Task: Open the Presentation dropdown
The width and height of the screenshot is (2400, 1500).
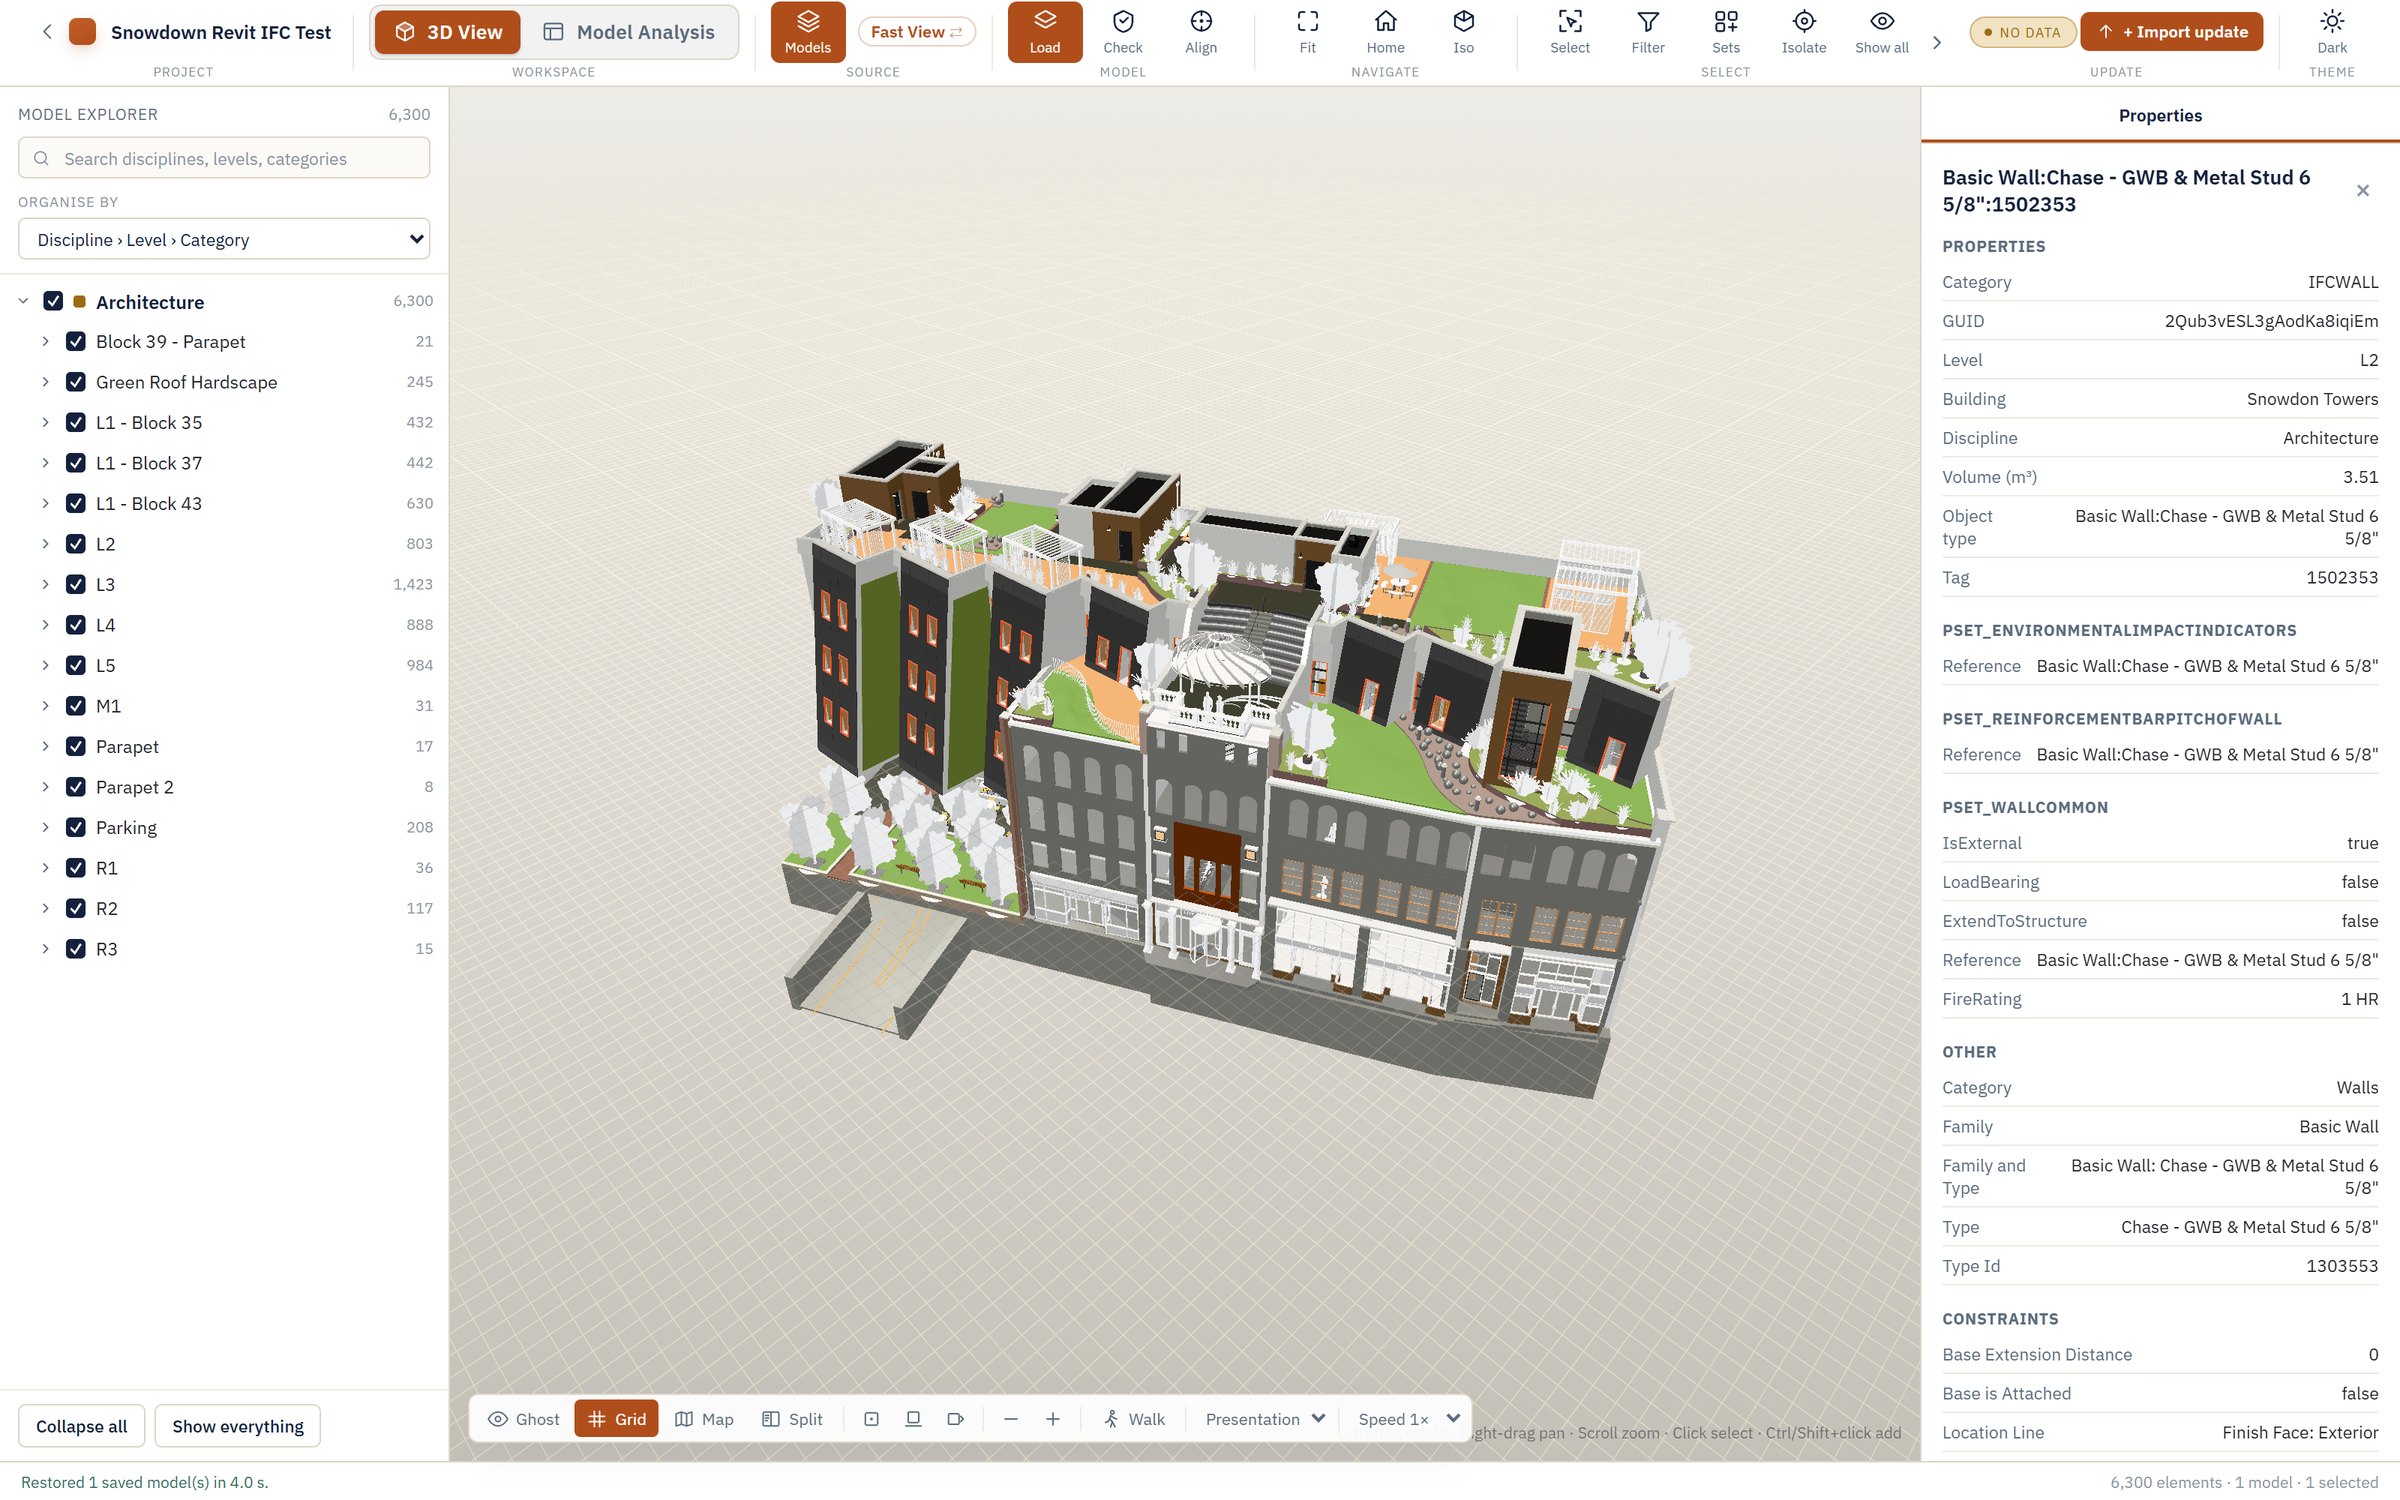Action: tap(1264, 1418)
